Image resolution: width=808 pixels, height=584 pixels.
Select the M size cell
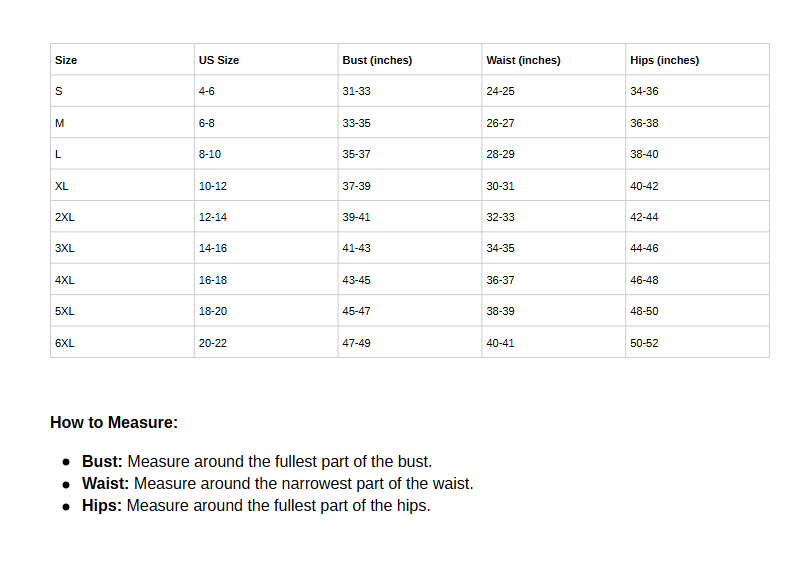[122, 123]
